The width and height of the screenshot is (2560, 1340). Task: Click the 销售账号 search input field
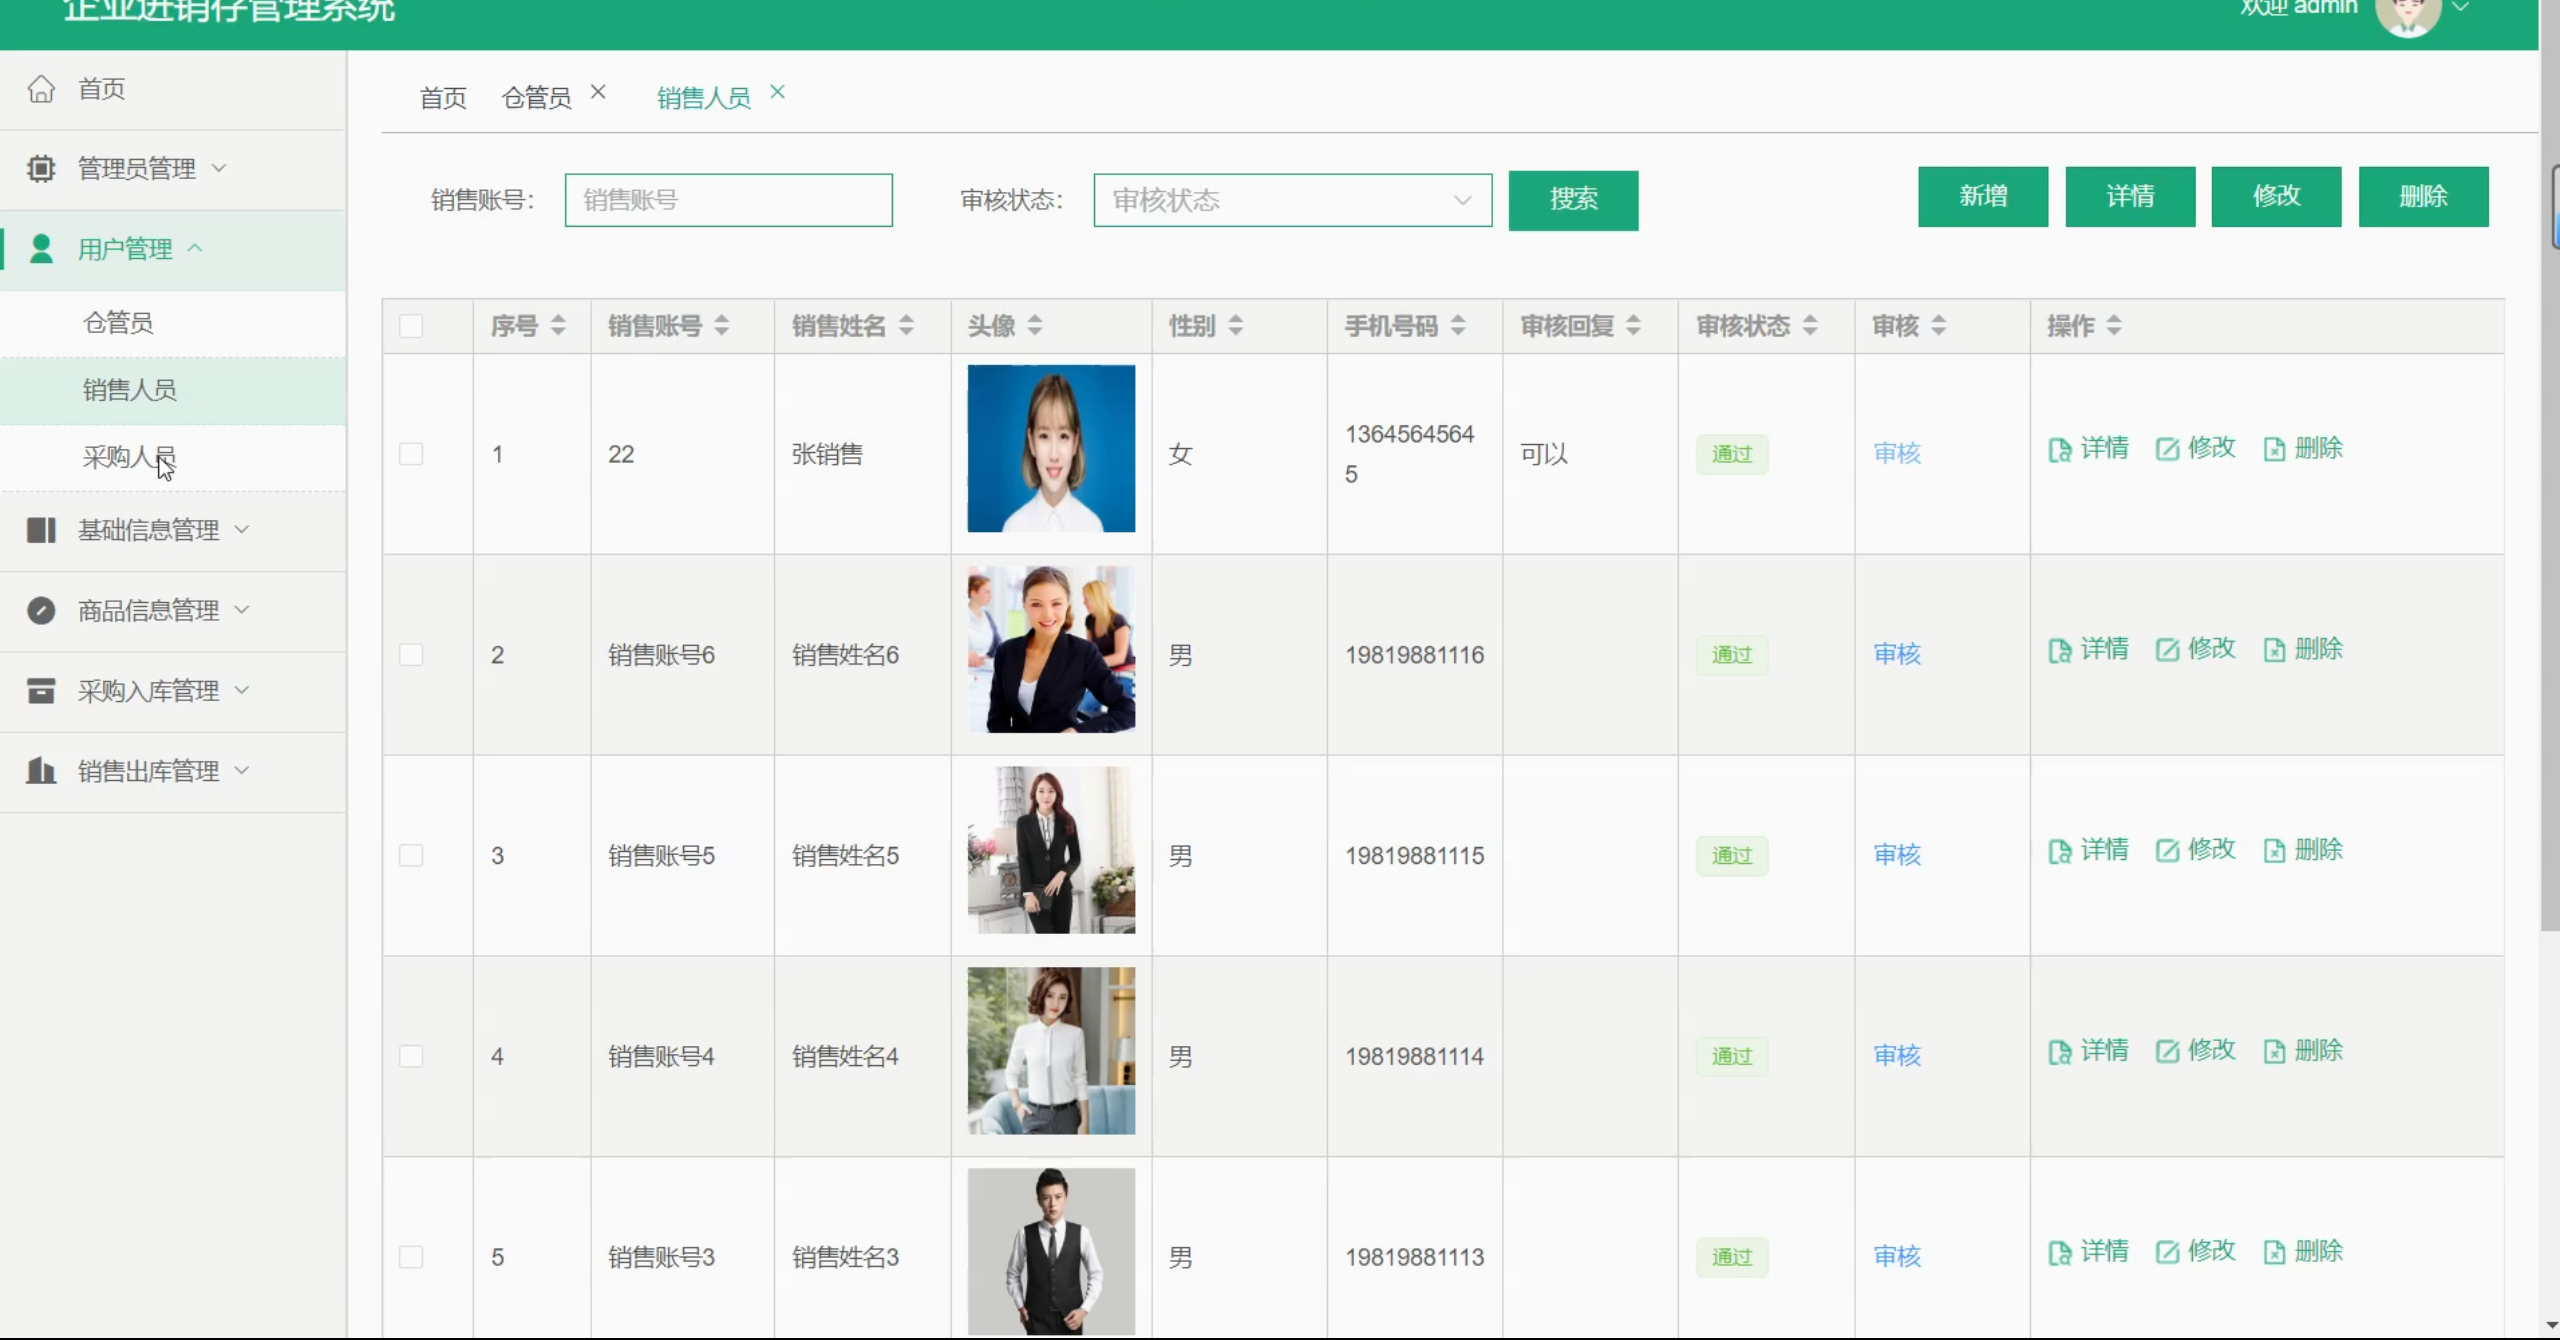728,200
